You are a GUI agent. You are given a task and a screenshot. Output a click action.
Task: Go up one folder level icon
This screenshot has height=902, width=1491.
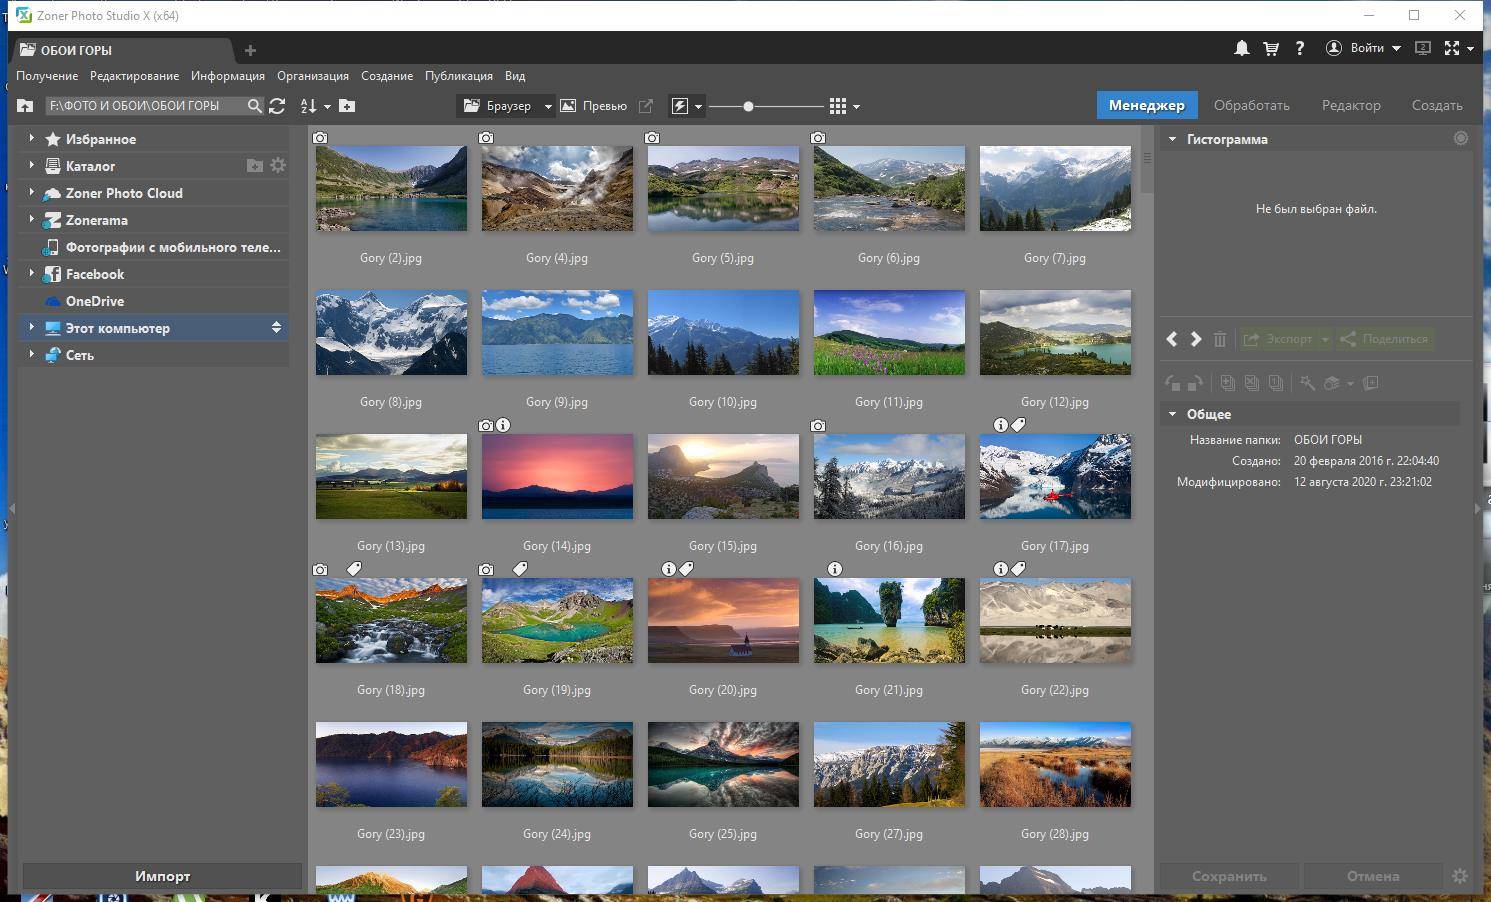[x=26, y=105]
